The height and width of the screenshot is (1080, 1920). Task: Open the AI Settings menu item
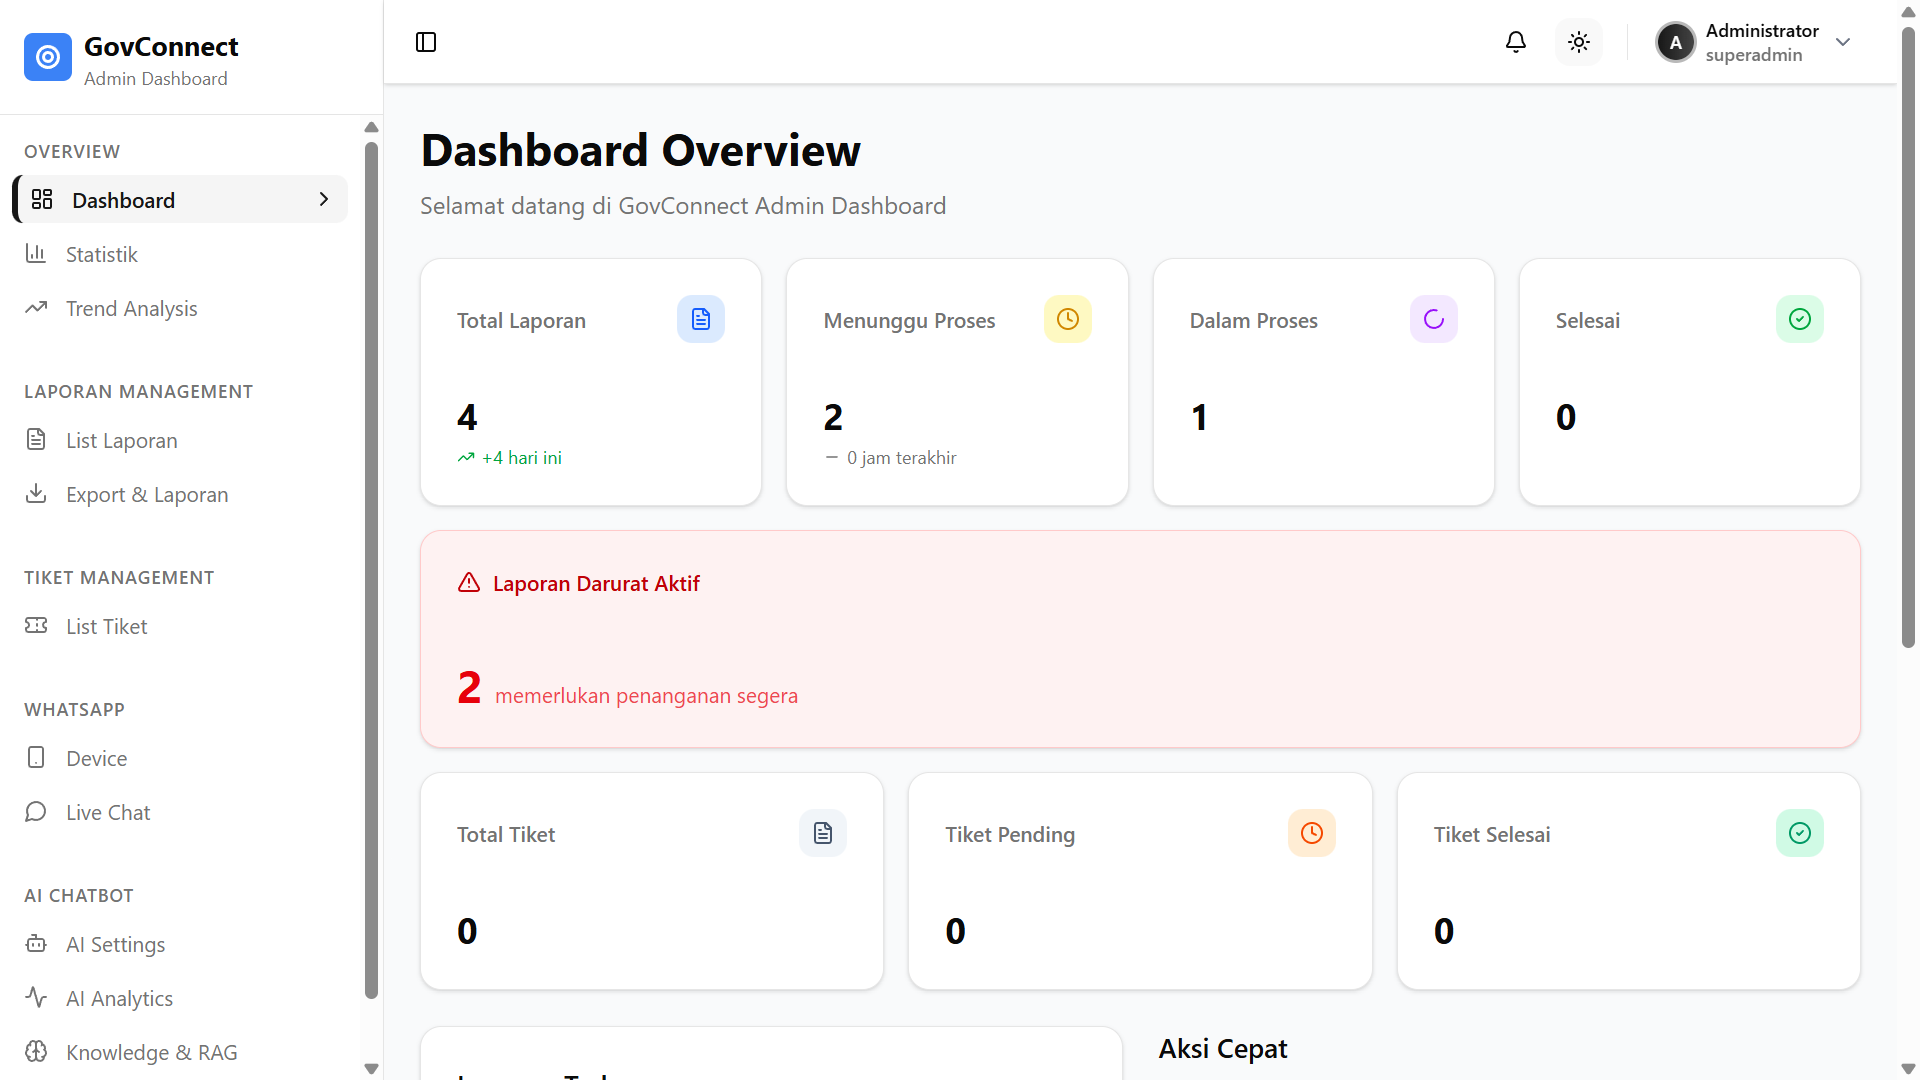(115, 944)
